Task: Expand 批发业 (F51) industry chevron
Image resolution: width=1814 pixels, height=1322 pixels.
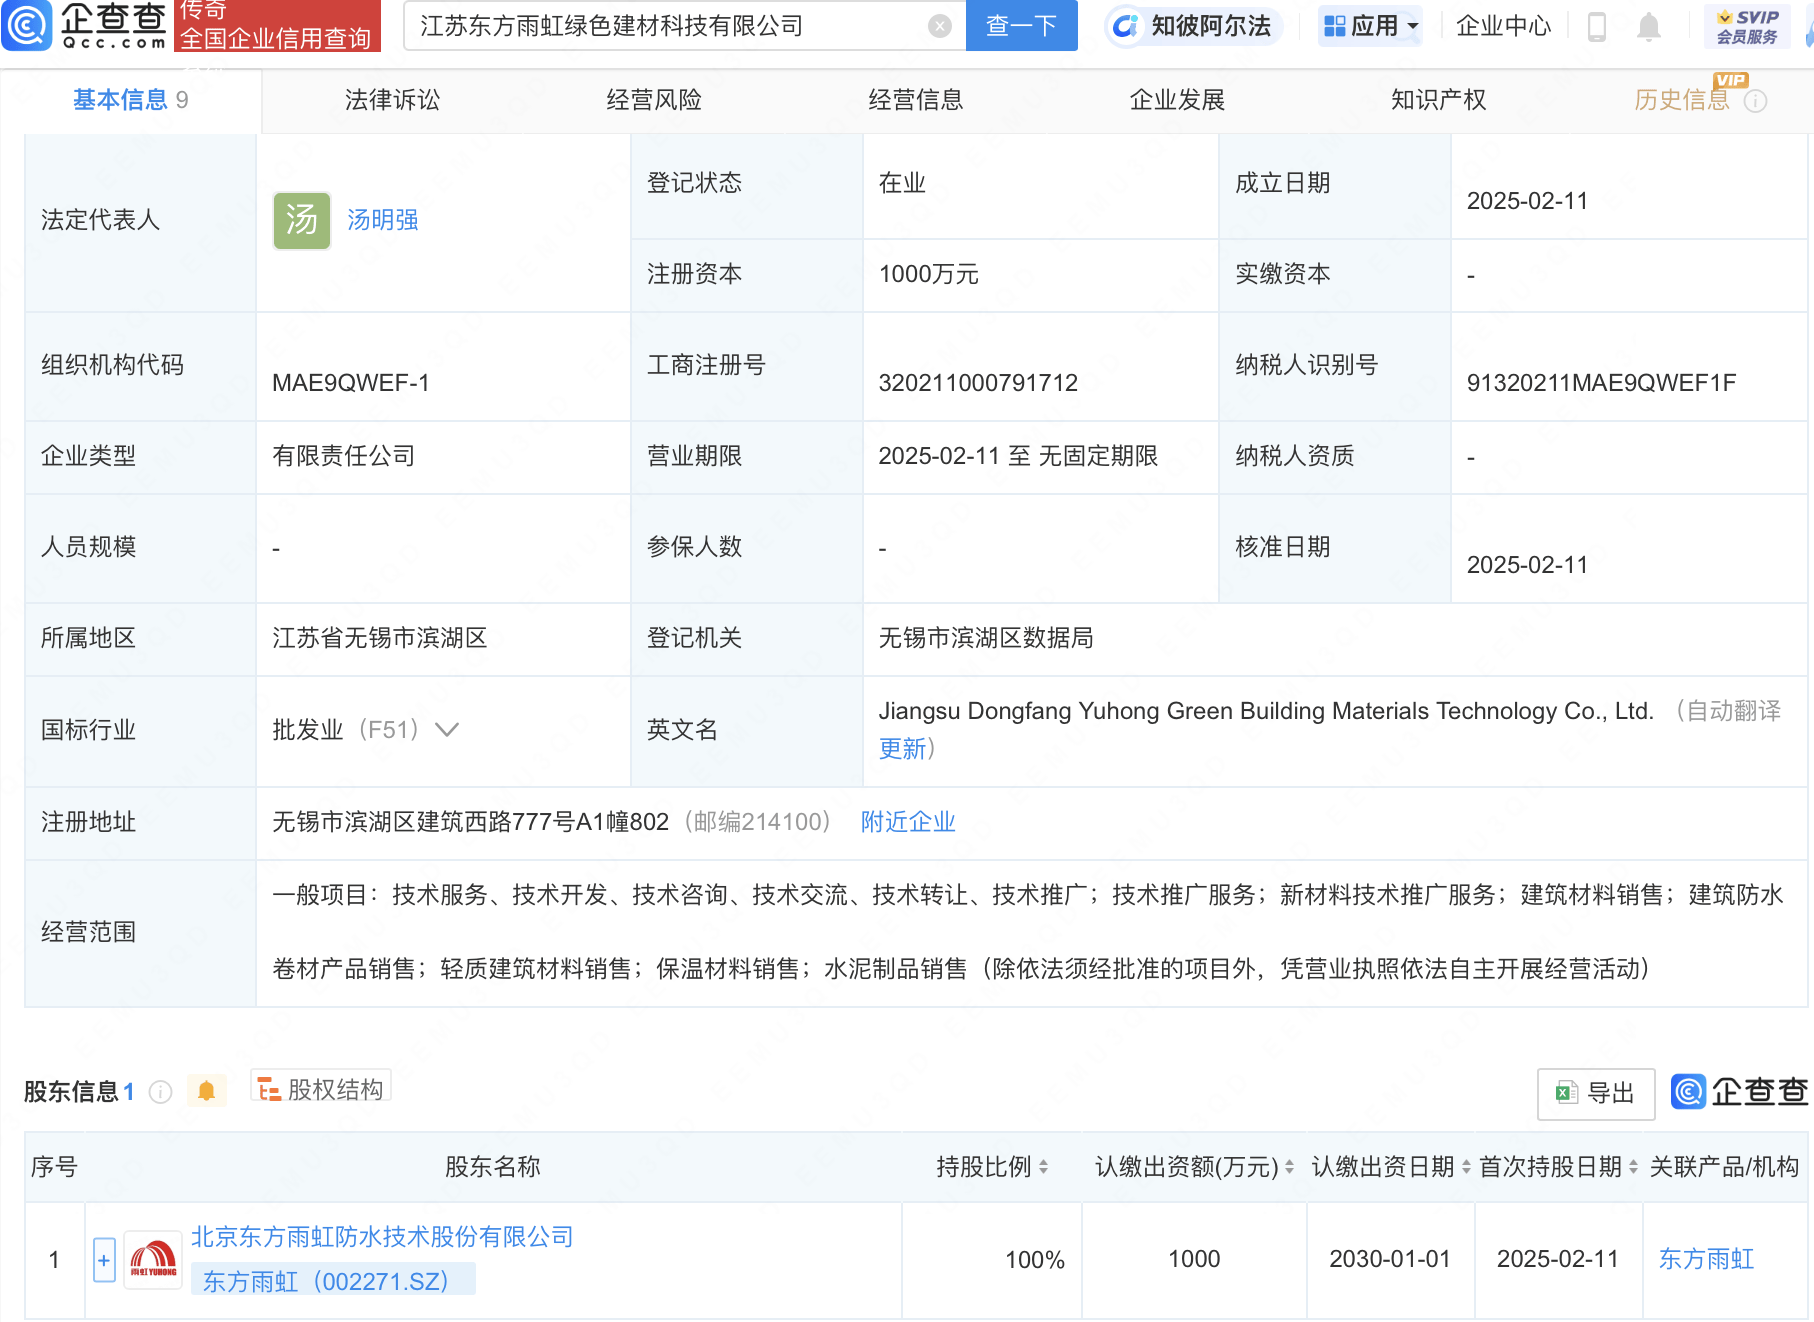Action: point(447,730)
